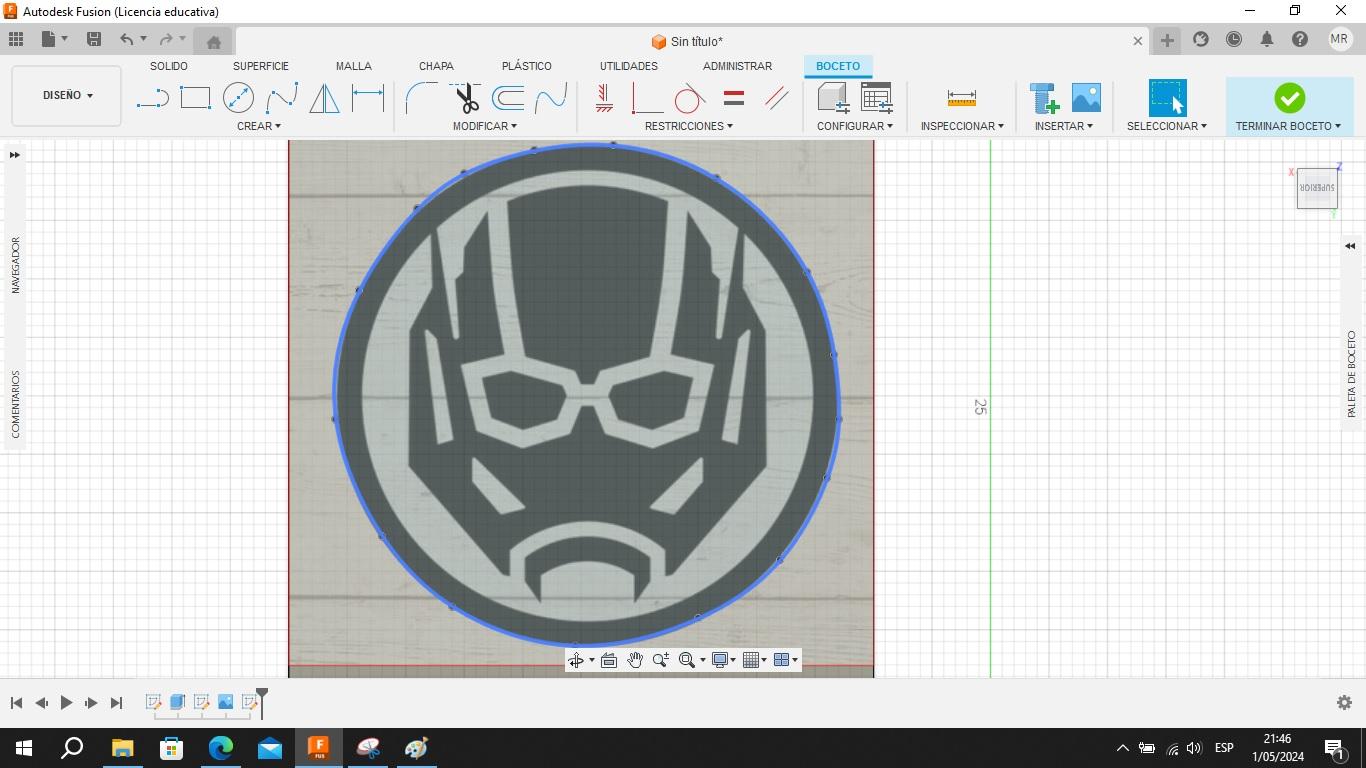Open grid and snaps dropdown
1366x768 pixels.
(755, 660)
